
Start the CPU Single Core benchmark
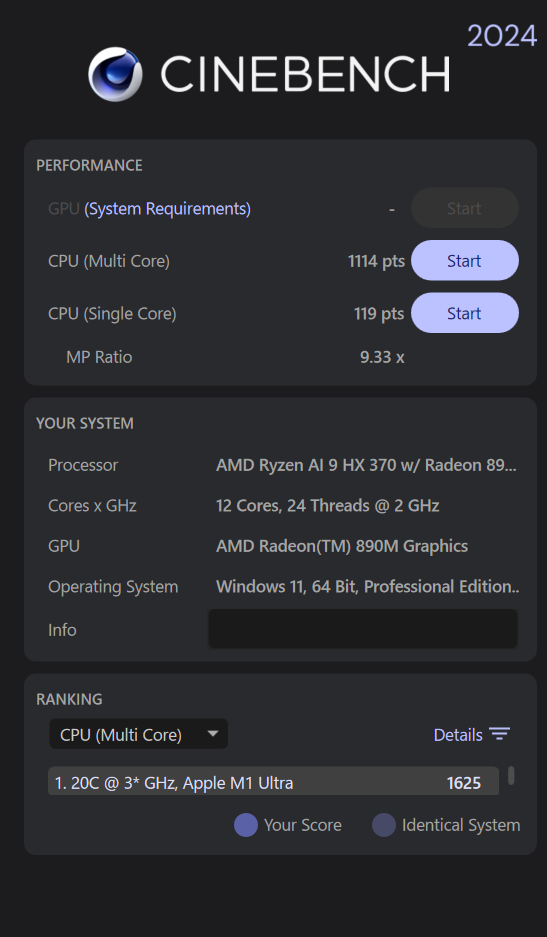click(465, 313)
